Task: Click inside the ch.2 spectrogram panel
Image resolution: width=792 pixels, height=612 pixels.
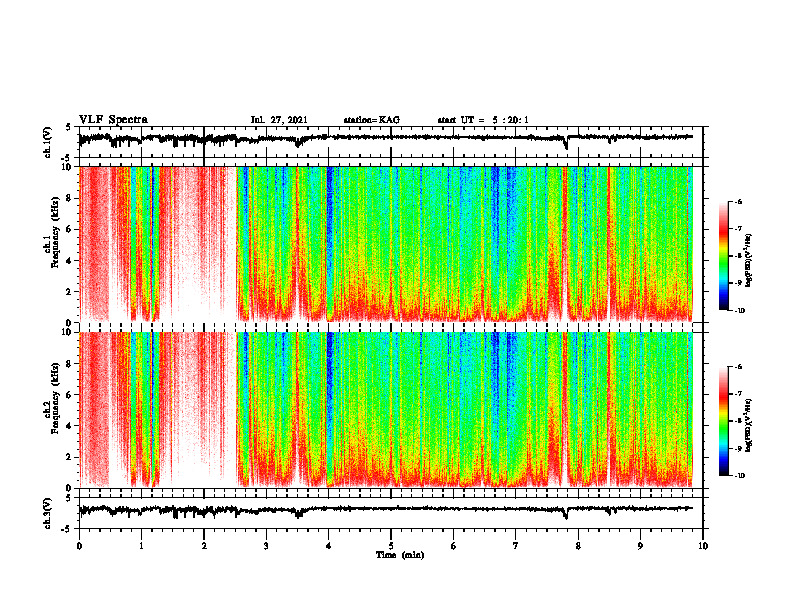Action: click(391, 410)
